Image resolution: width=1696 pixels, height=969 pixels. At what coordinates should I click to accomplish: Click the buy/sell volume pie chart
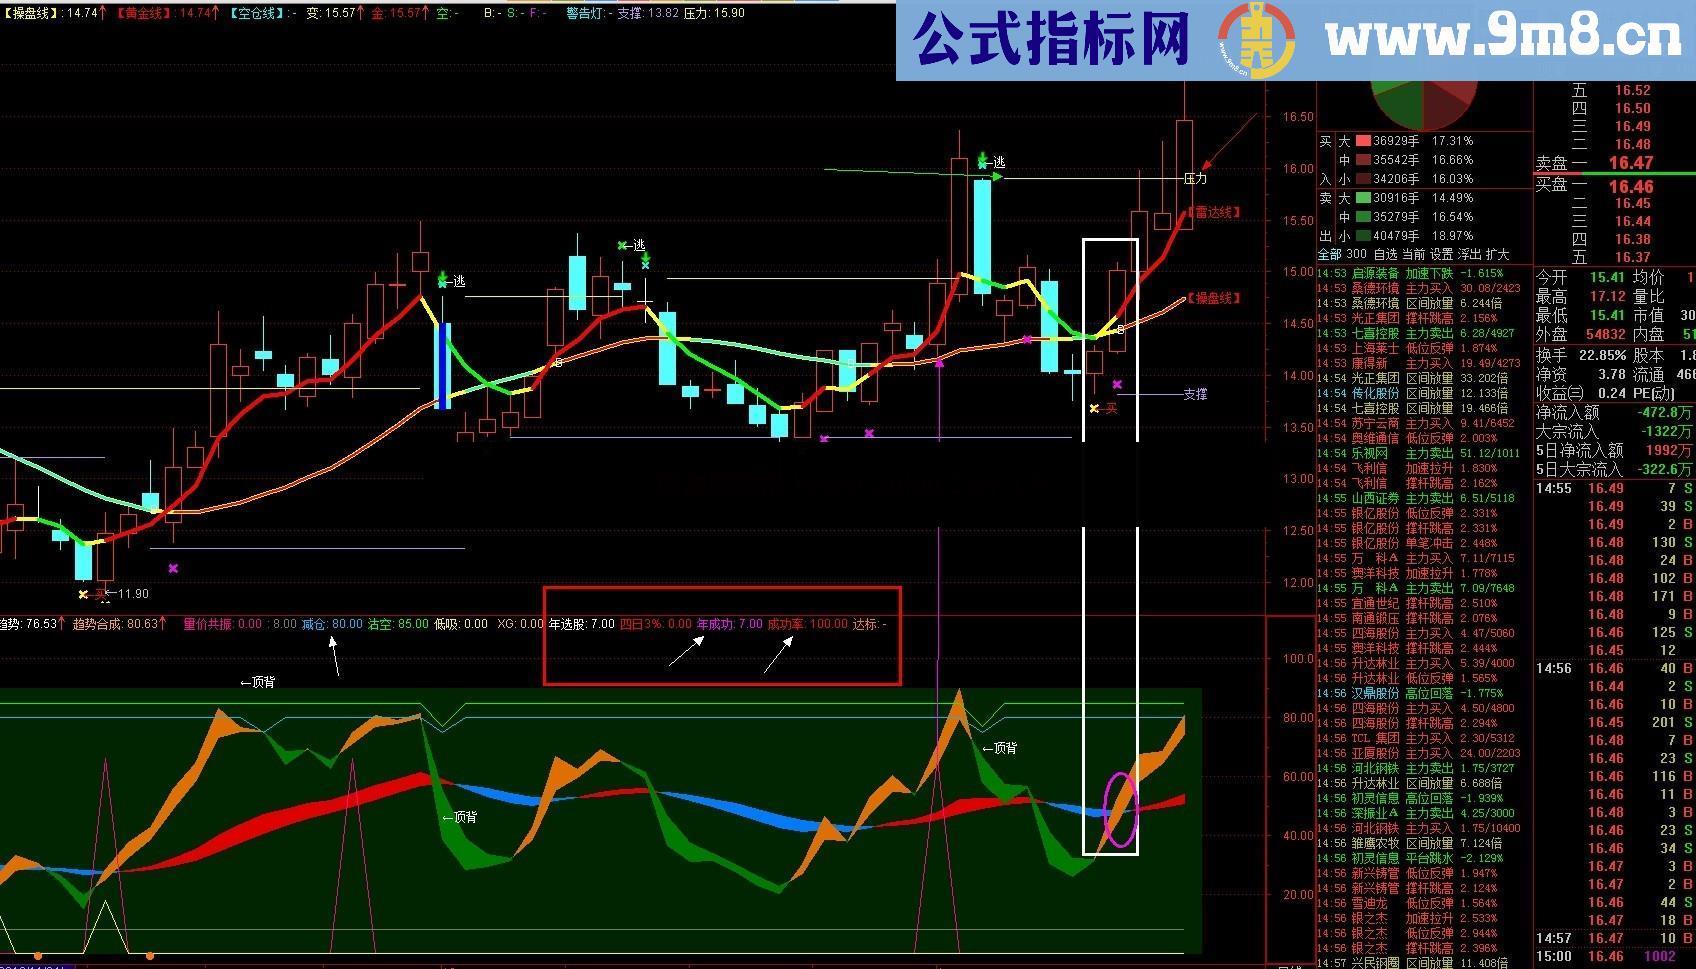(1425, 104)
